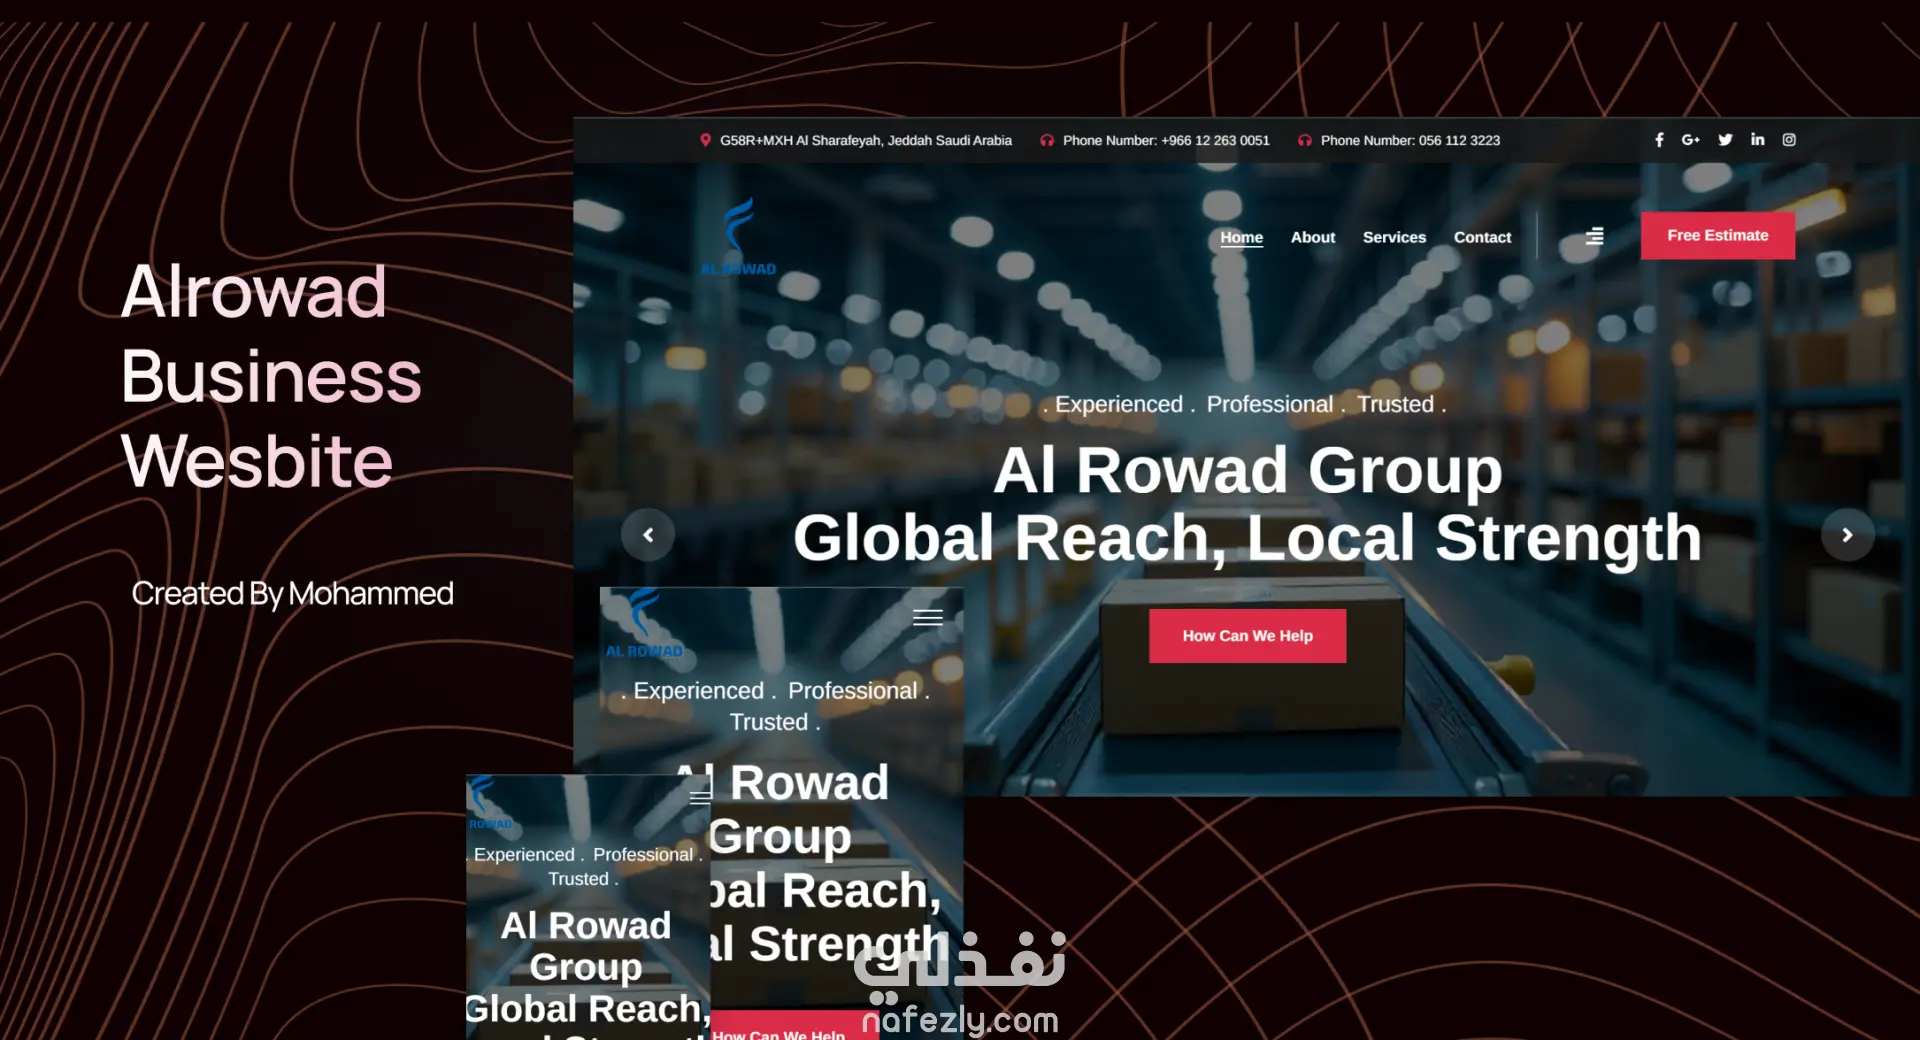Advance to next slide with right arrow
This screenshot has height=1040, width=1920.
pos(1847,535)
